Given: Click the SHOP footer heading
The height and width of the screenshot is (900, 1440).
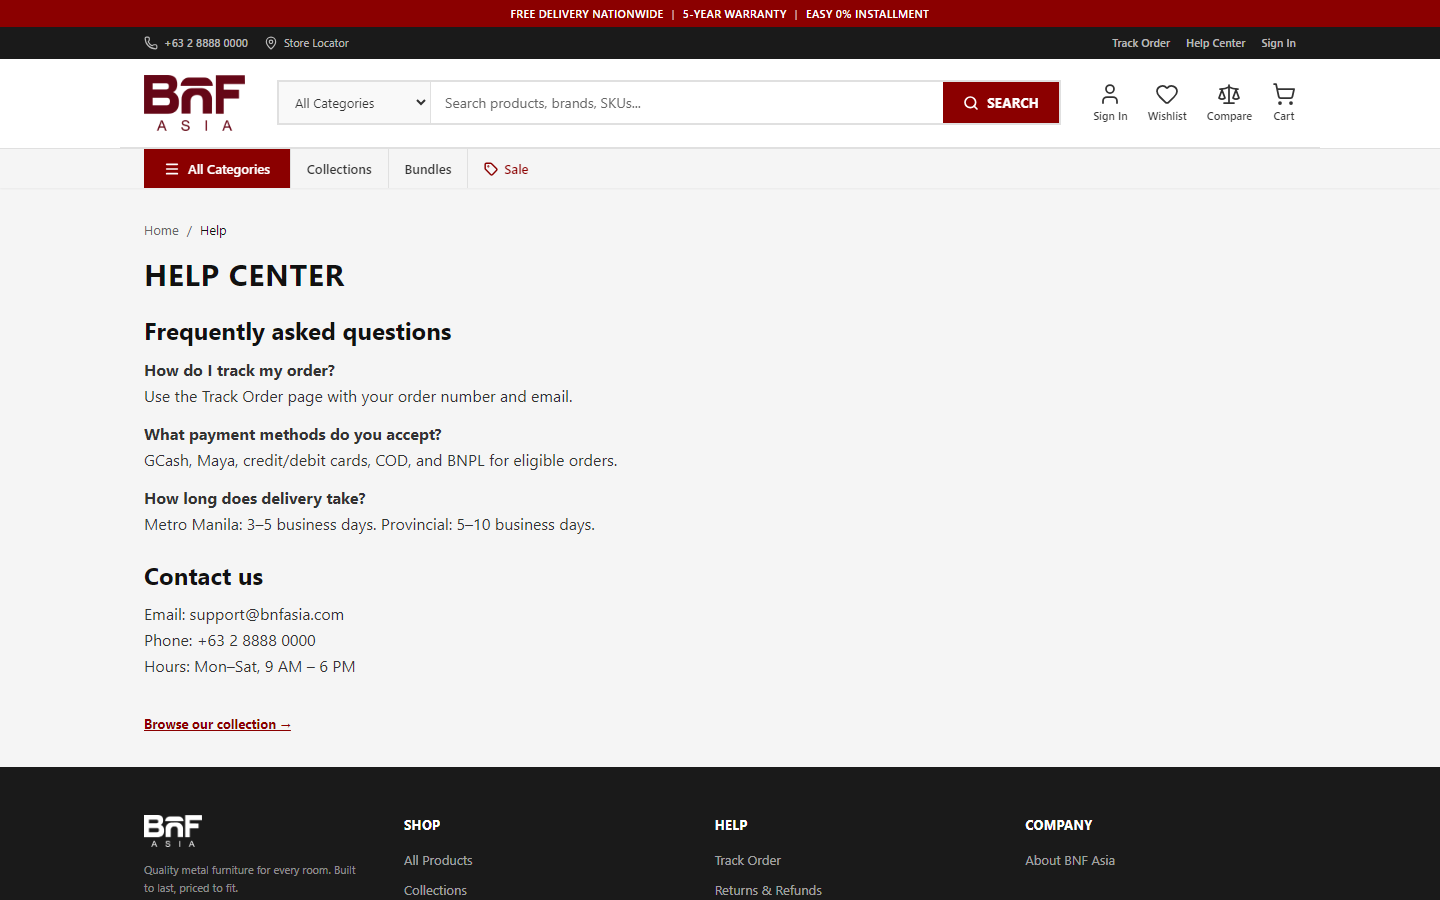Looking at the screenshot, I should click(422, 825).
